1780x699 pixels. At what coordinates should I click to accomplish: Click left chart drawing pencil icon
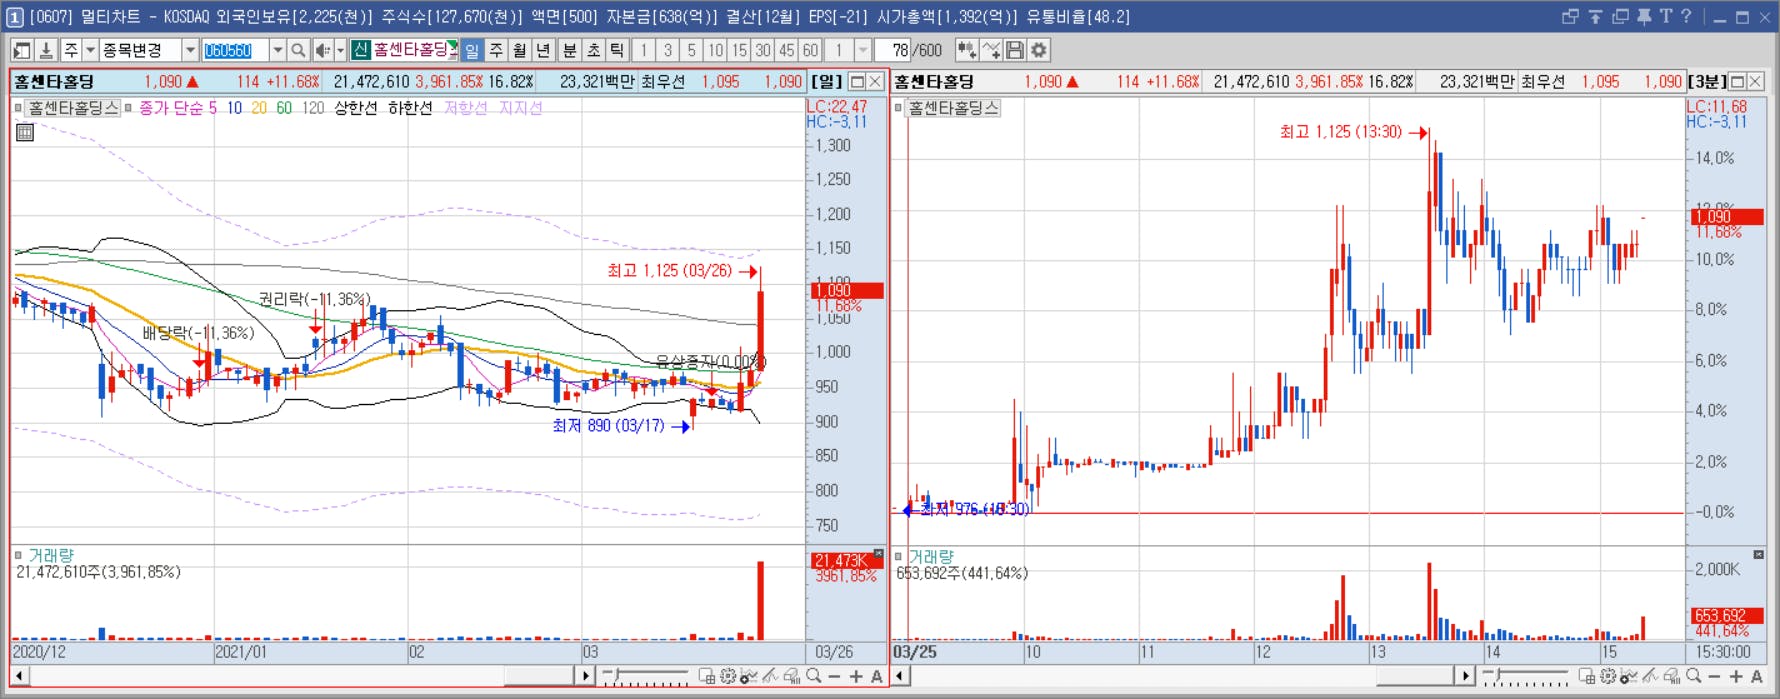(x=770, y=677)
